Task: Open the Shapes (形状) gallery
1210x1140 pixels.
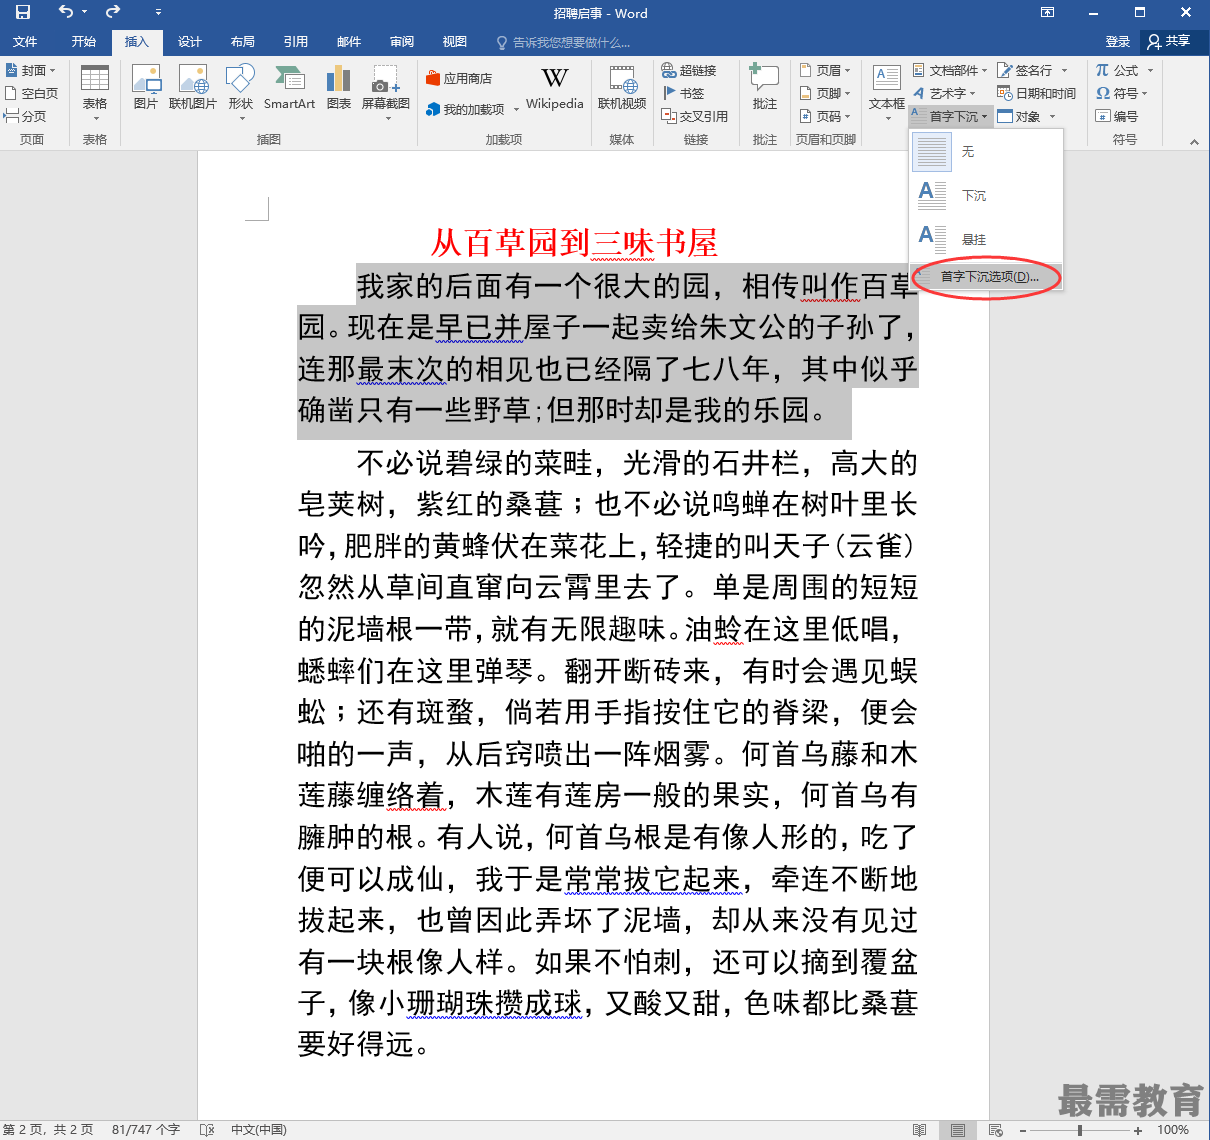Action: (x=241, y=91)
